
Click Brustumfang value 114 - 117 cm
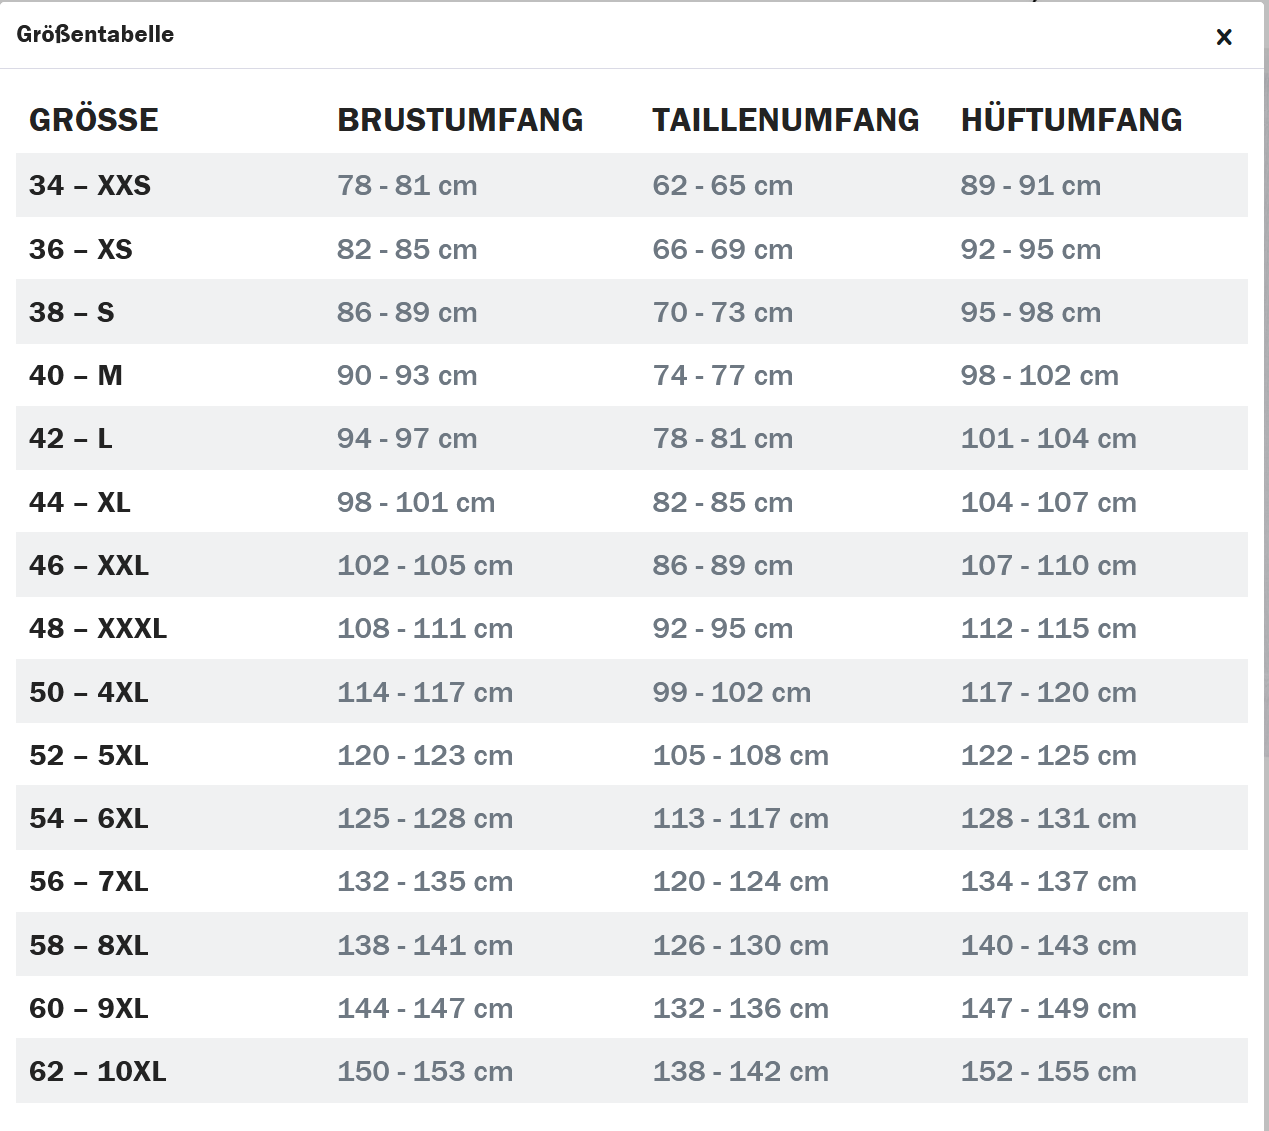[425, 692]
